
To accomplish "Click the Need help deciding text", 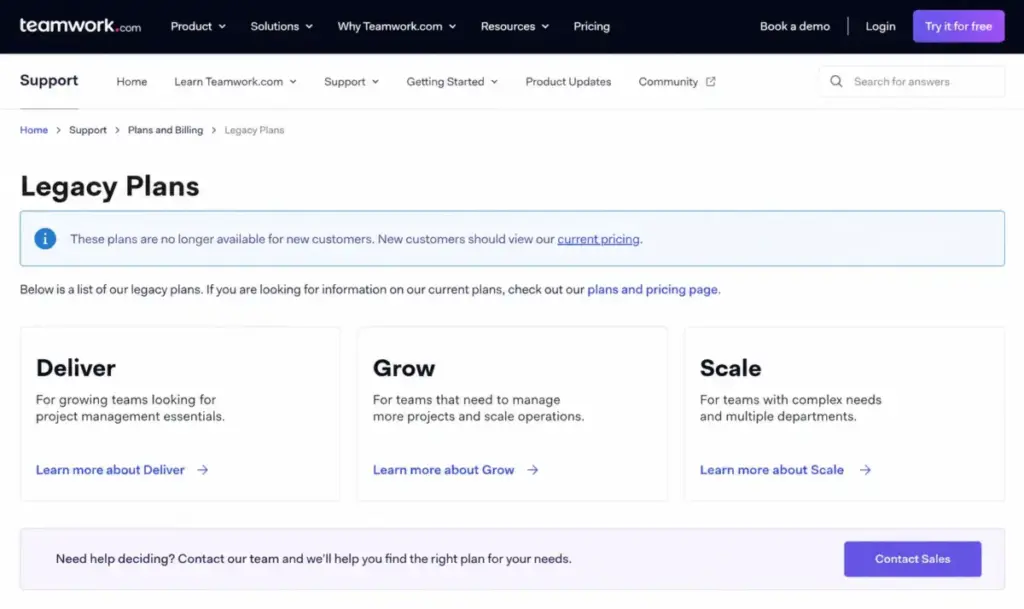I will click(313, 559).
